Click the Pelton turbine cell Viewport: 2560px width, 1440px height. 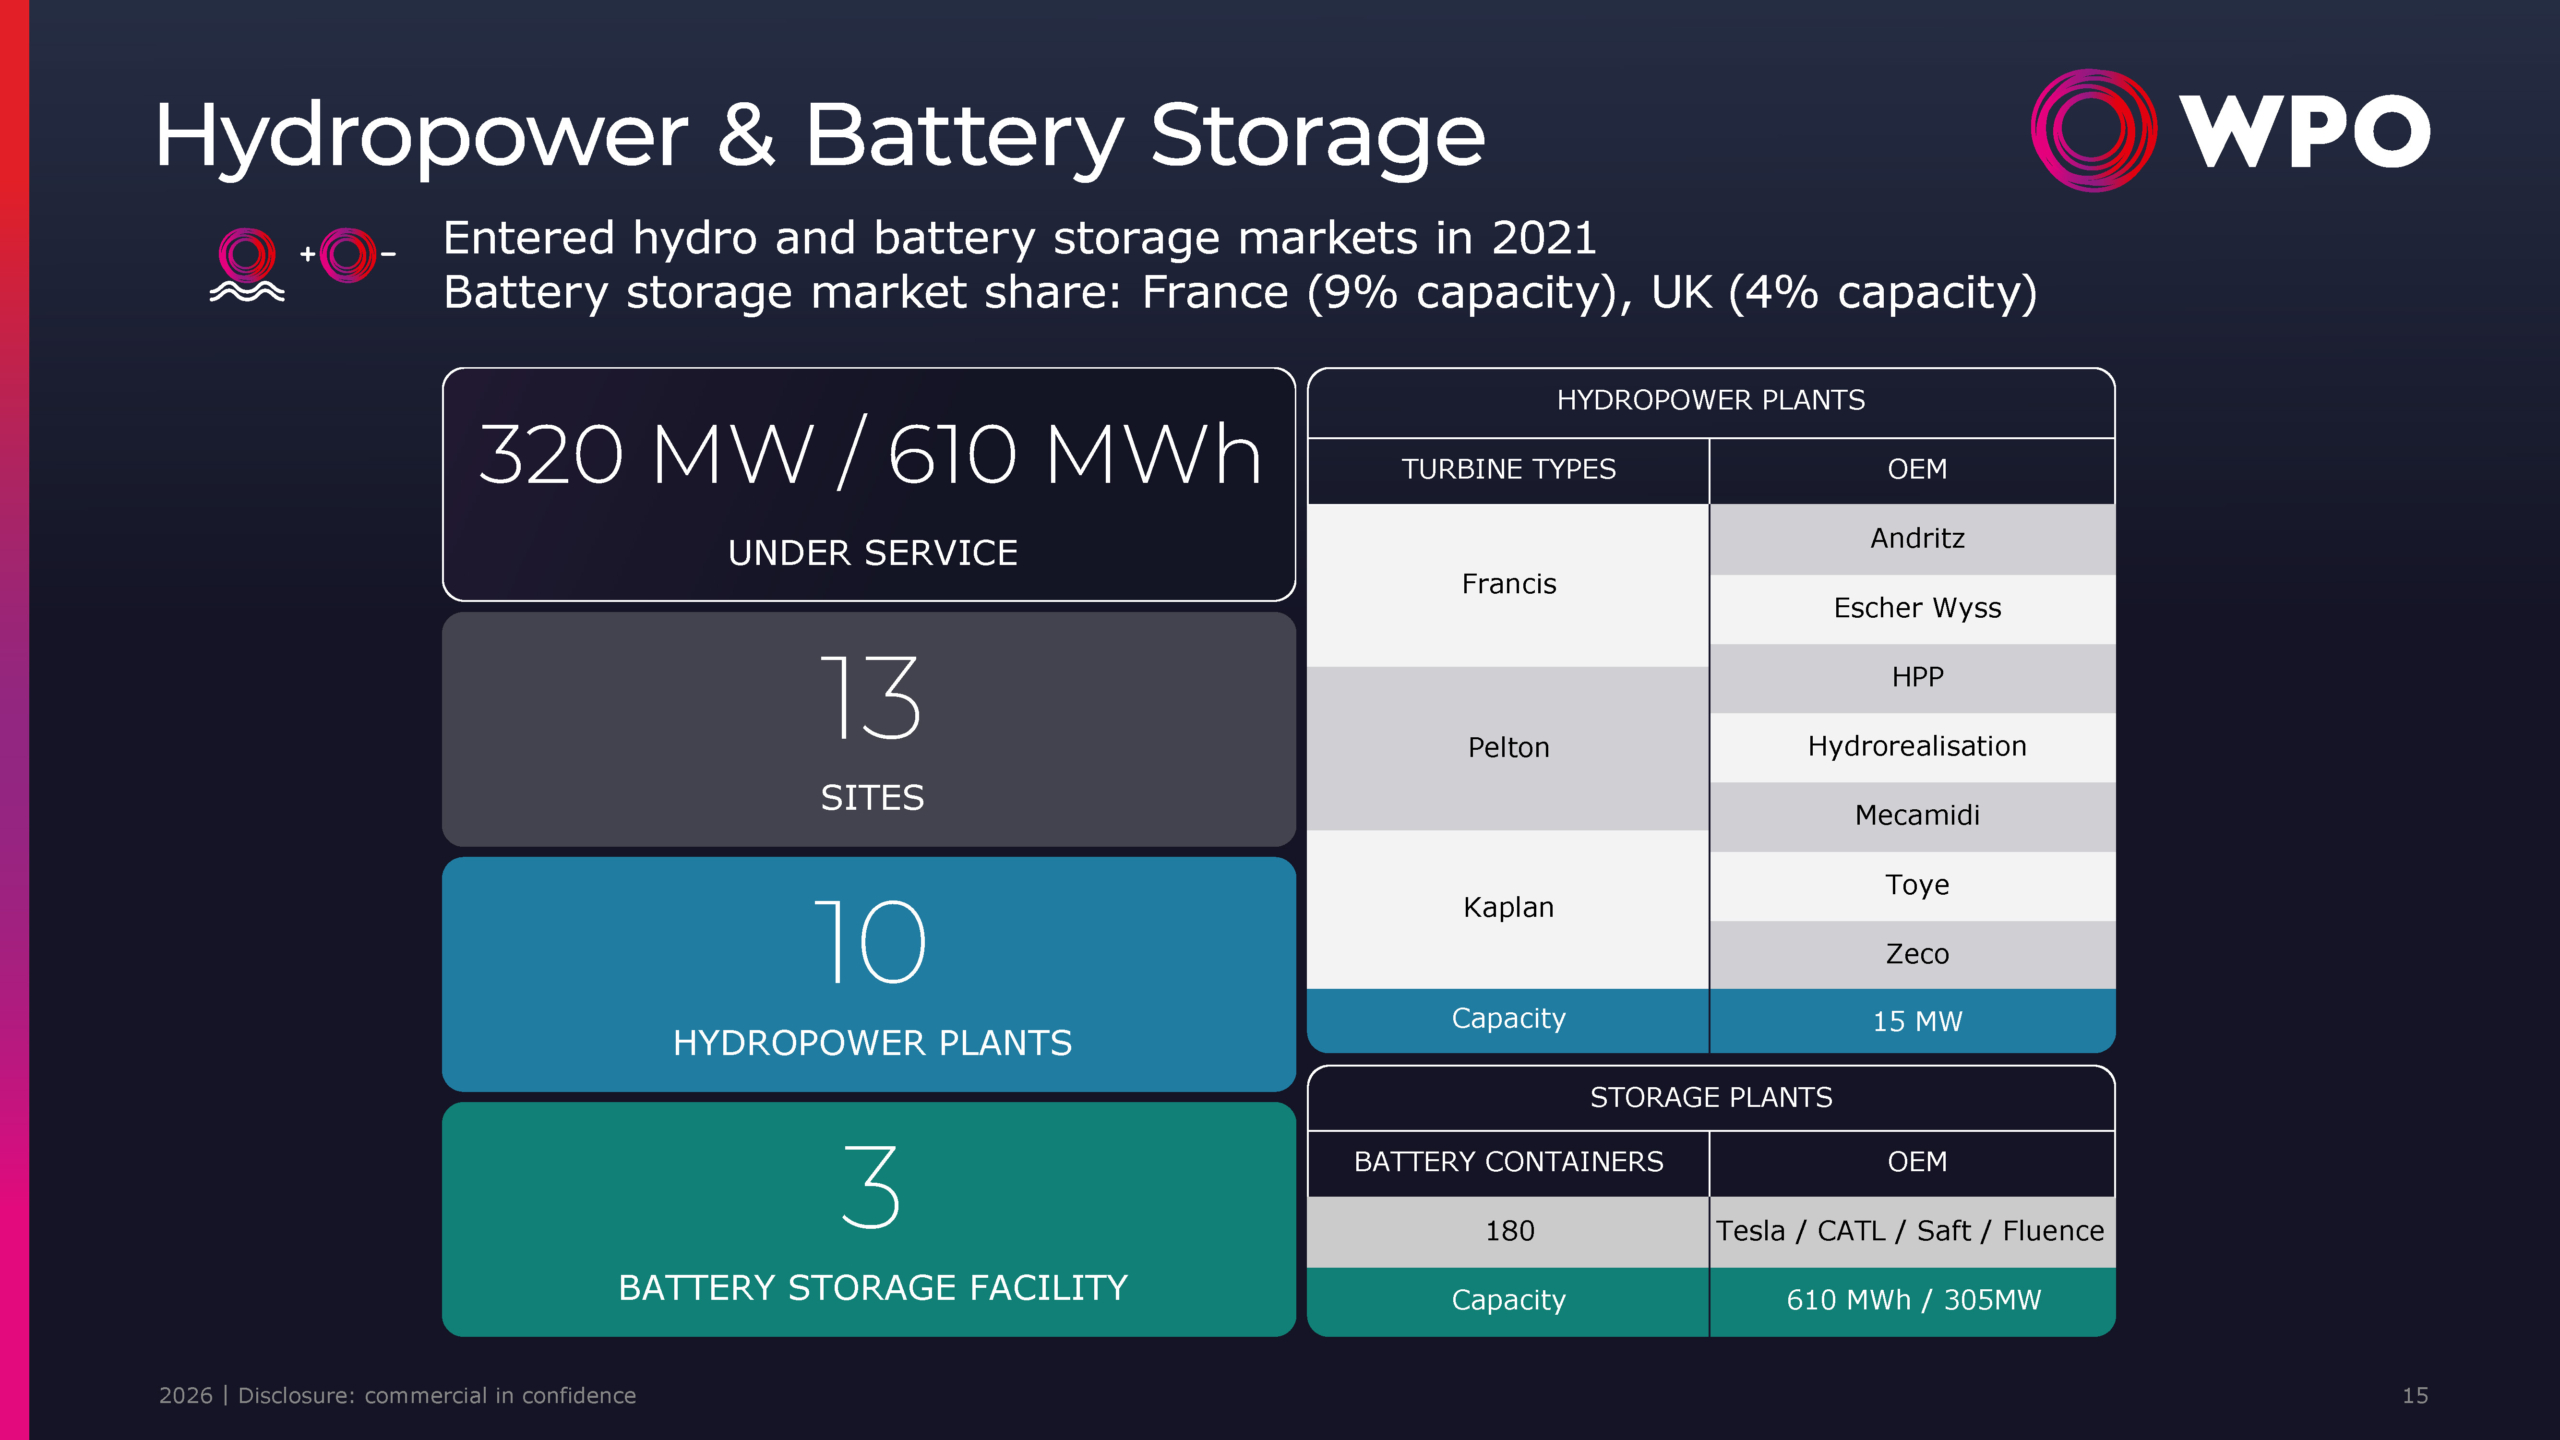click(1508, 748)
